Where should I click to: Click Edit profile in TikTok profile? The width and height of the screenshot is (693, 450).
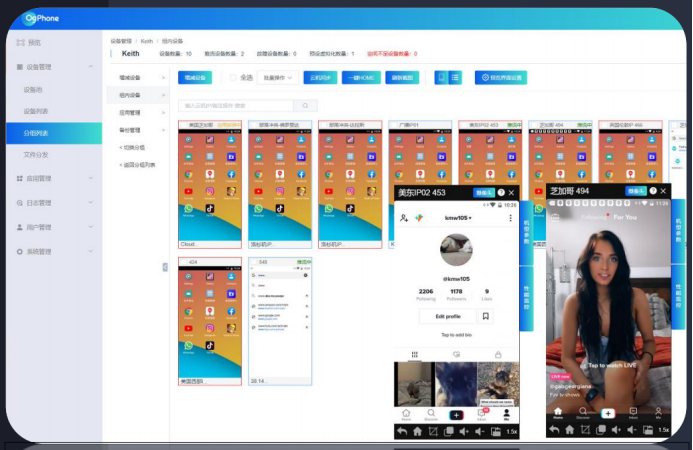[448, 316]
